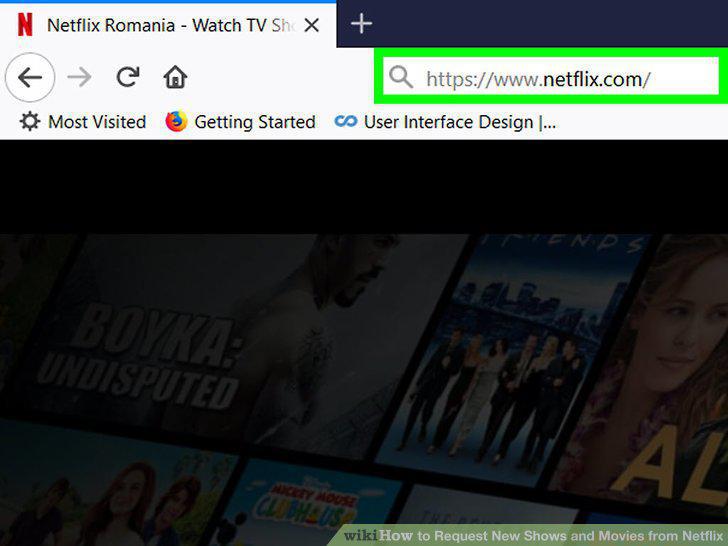
Task: Open the Most Visited bookmarks folder
Action: point(83,122)
